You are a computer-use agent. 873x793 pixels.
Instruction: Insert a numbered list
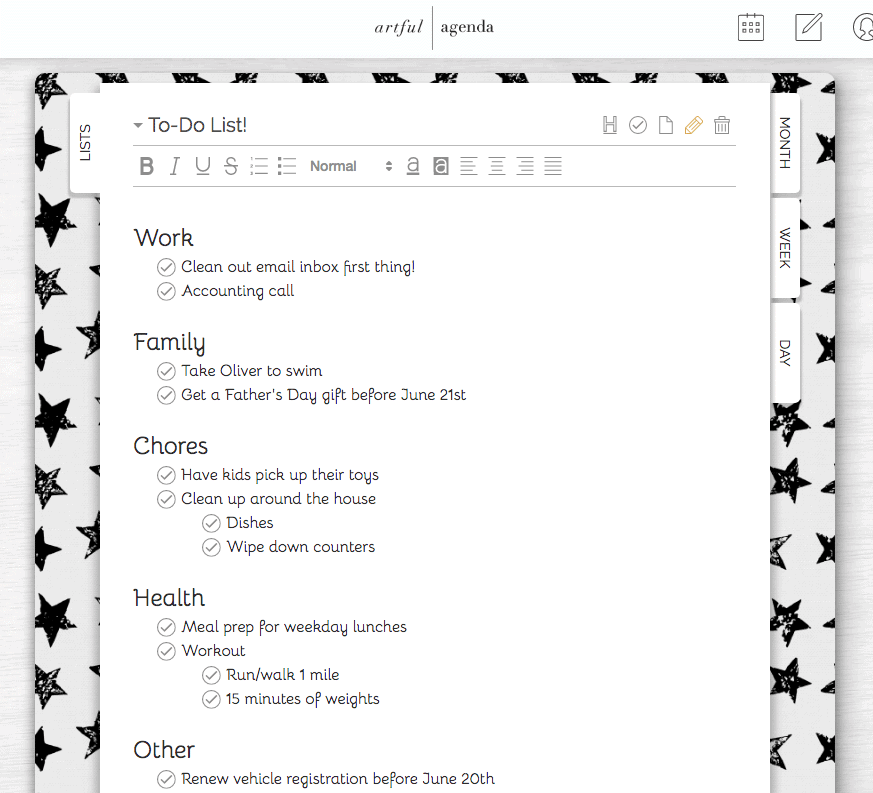coord(259,166)
